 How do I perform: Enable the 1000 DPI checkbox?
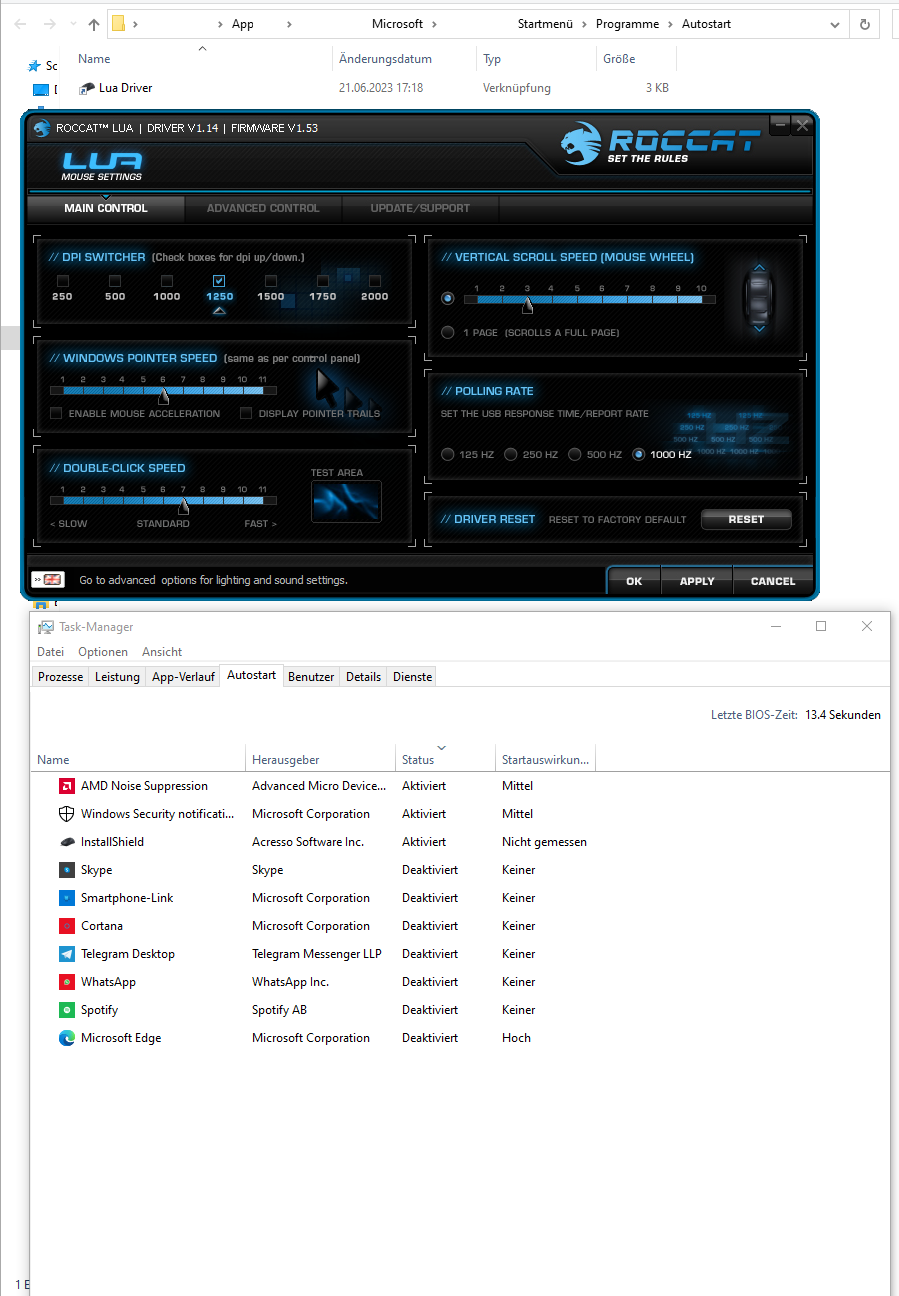coord(167,281)
